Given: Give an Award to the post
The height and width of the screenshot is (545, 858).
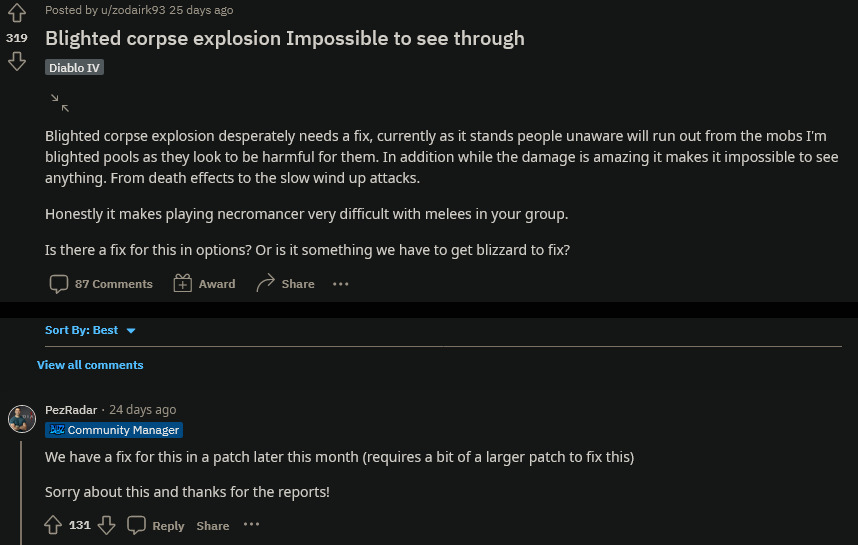Looking at the screenshot, I should pyautogui.click(x=204, y=284).
